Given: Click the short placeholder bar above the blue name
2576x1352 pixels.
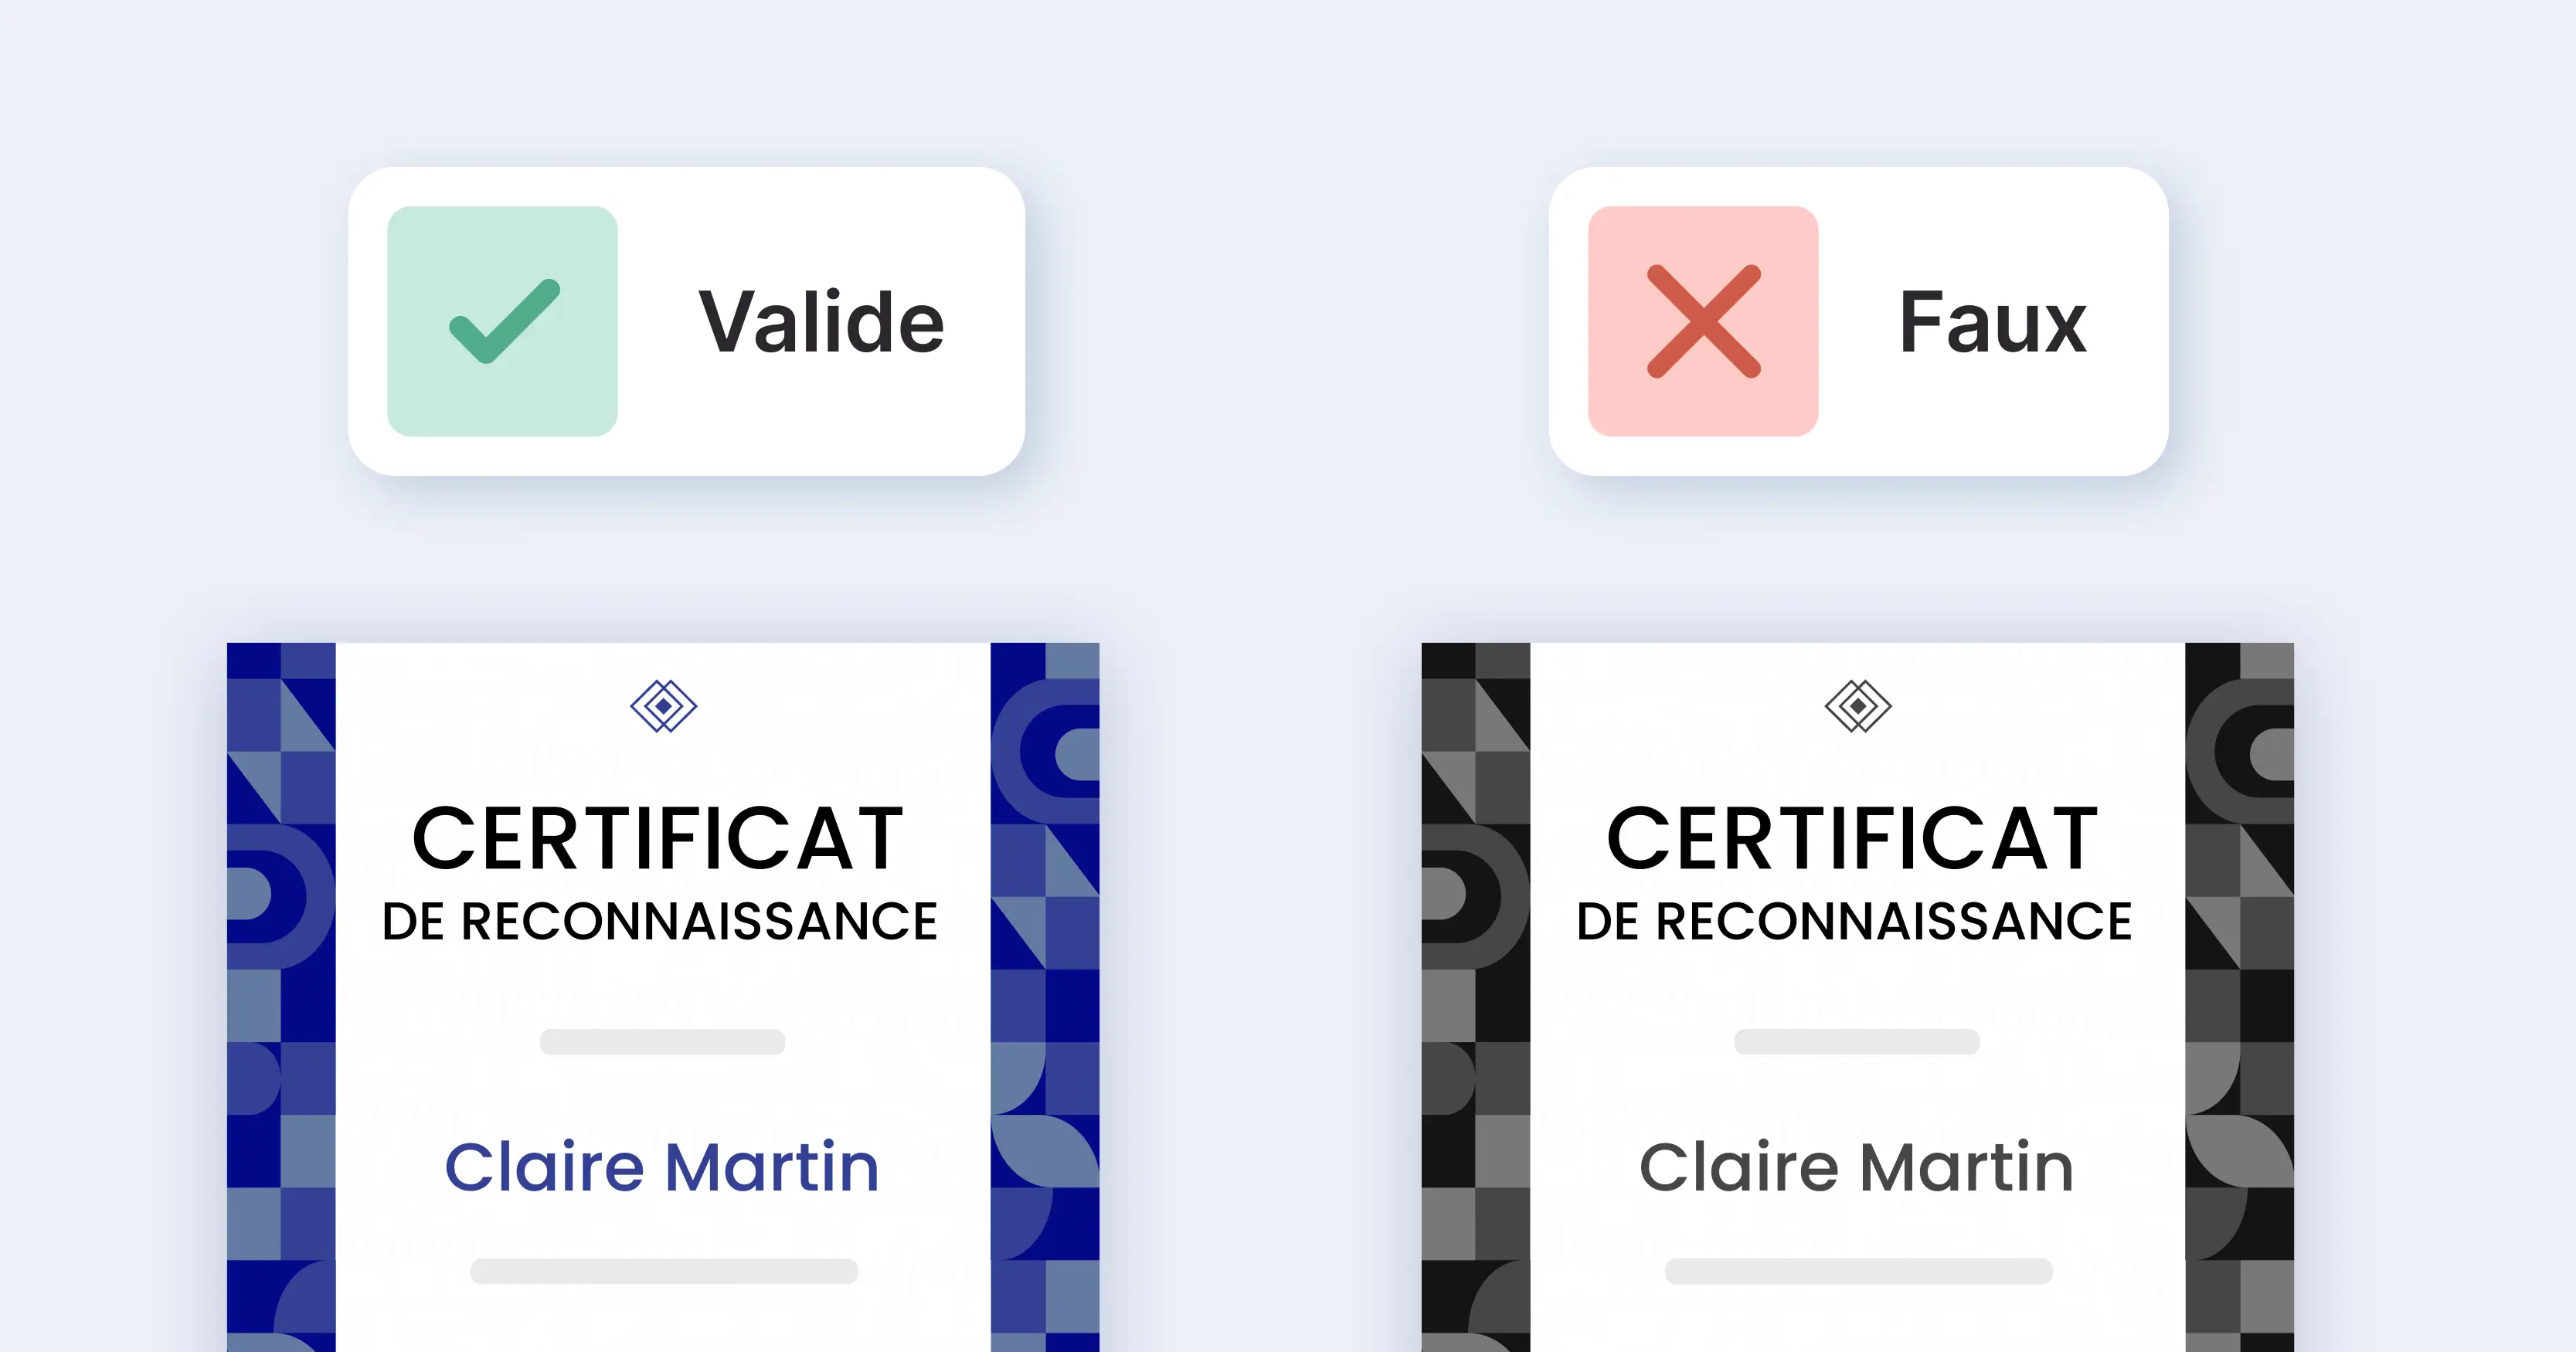Looking at the screenshot, I should click(662, 1041).
